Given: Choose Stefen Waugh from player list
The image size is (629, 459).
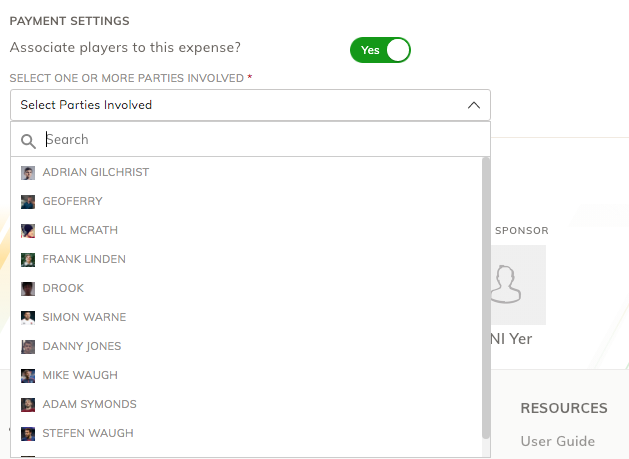Looking at the screenshot, I should point(88,433).
